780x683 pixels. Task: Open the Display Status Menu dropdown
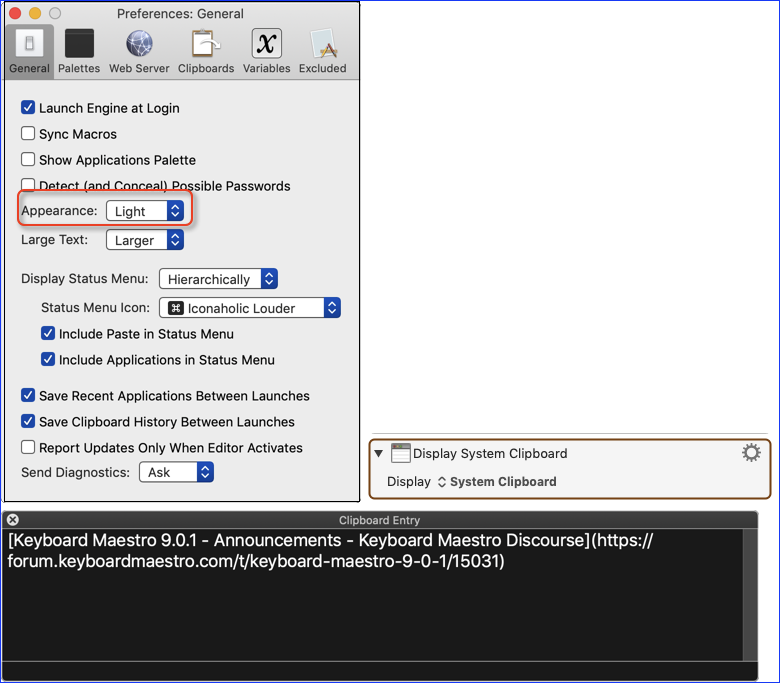pos(218,279)
